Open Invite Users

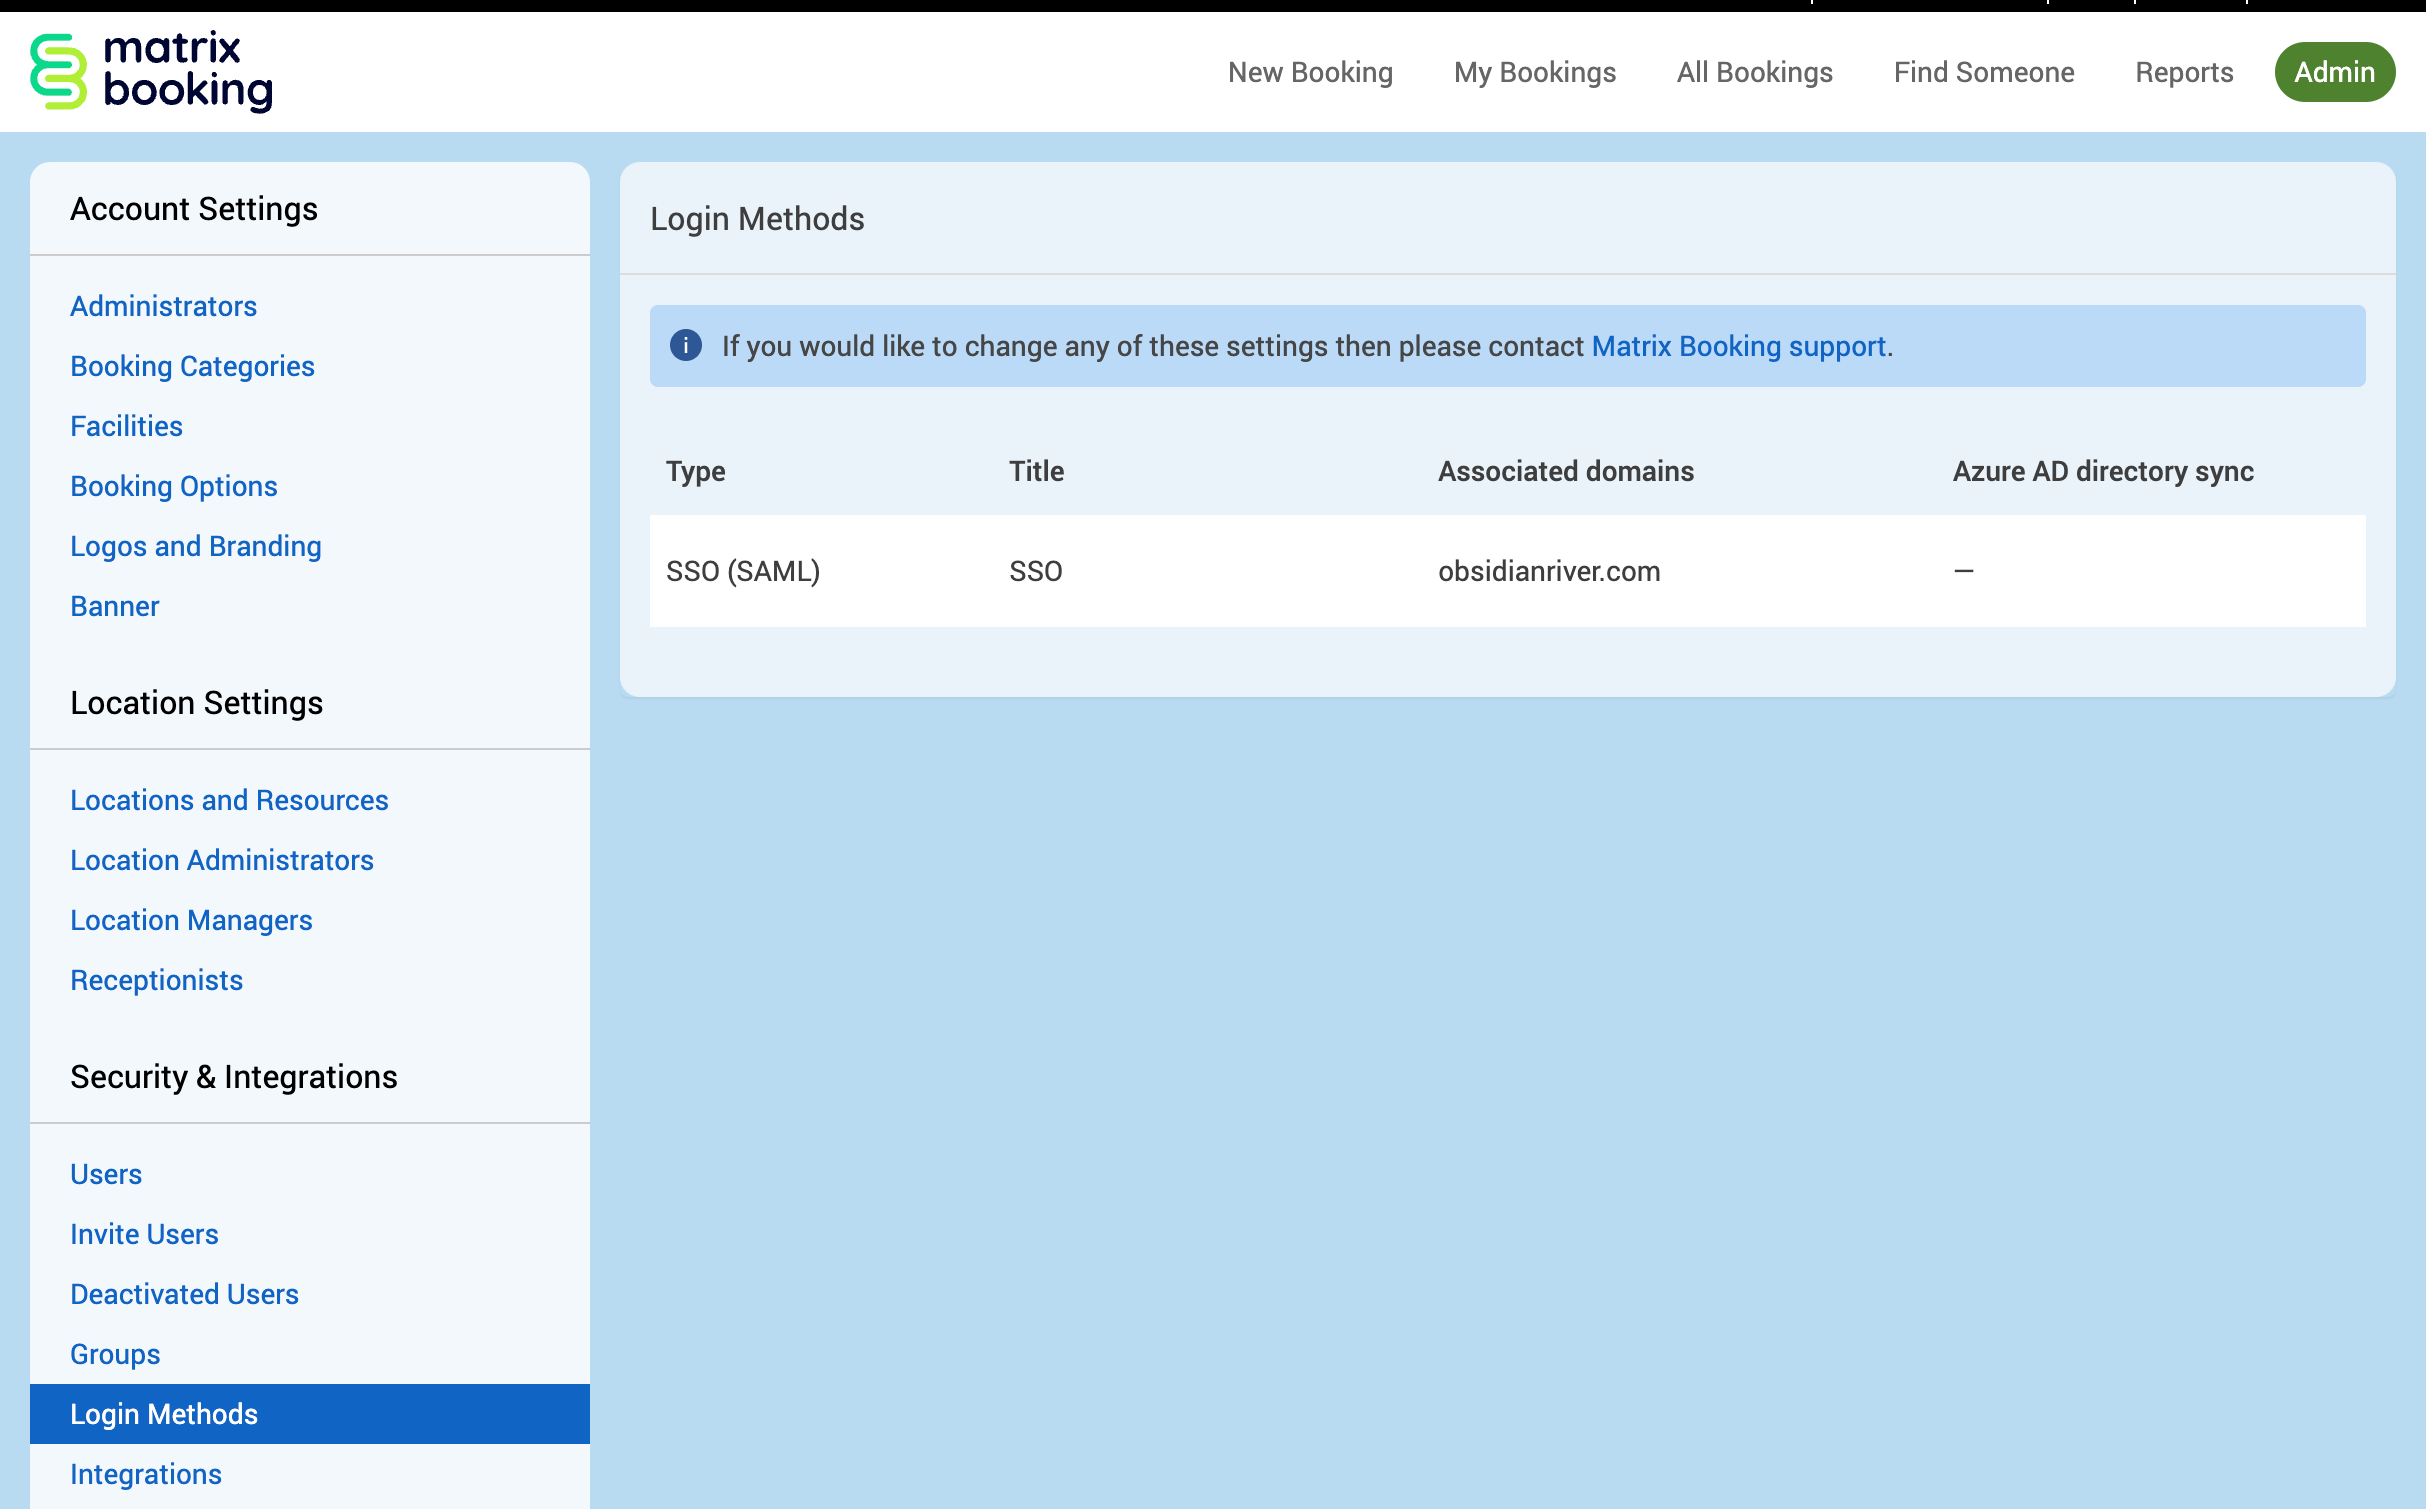click(x=144, y=1234)
